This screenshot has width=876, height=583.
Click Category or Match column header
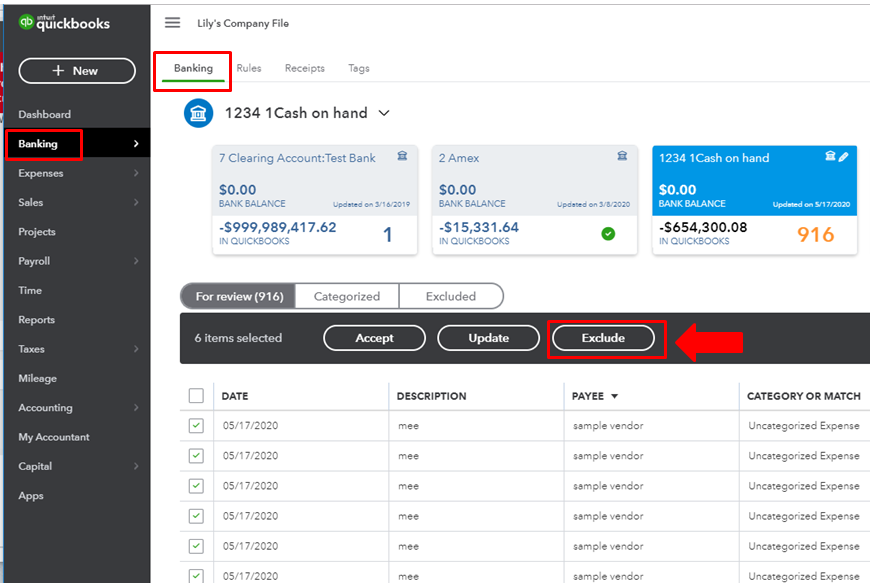point(803,396)
